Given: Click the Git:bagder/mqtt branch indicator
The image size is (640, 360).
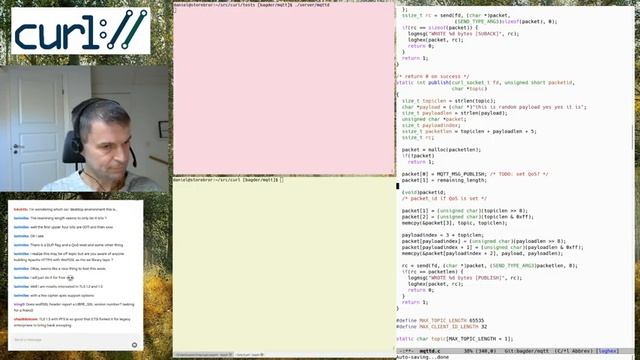Looking at the screenshot, I should pyautogui.click(x=527, y=351).
